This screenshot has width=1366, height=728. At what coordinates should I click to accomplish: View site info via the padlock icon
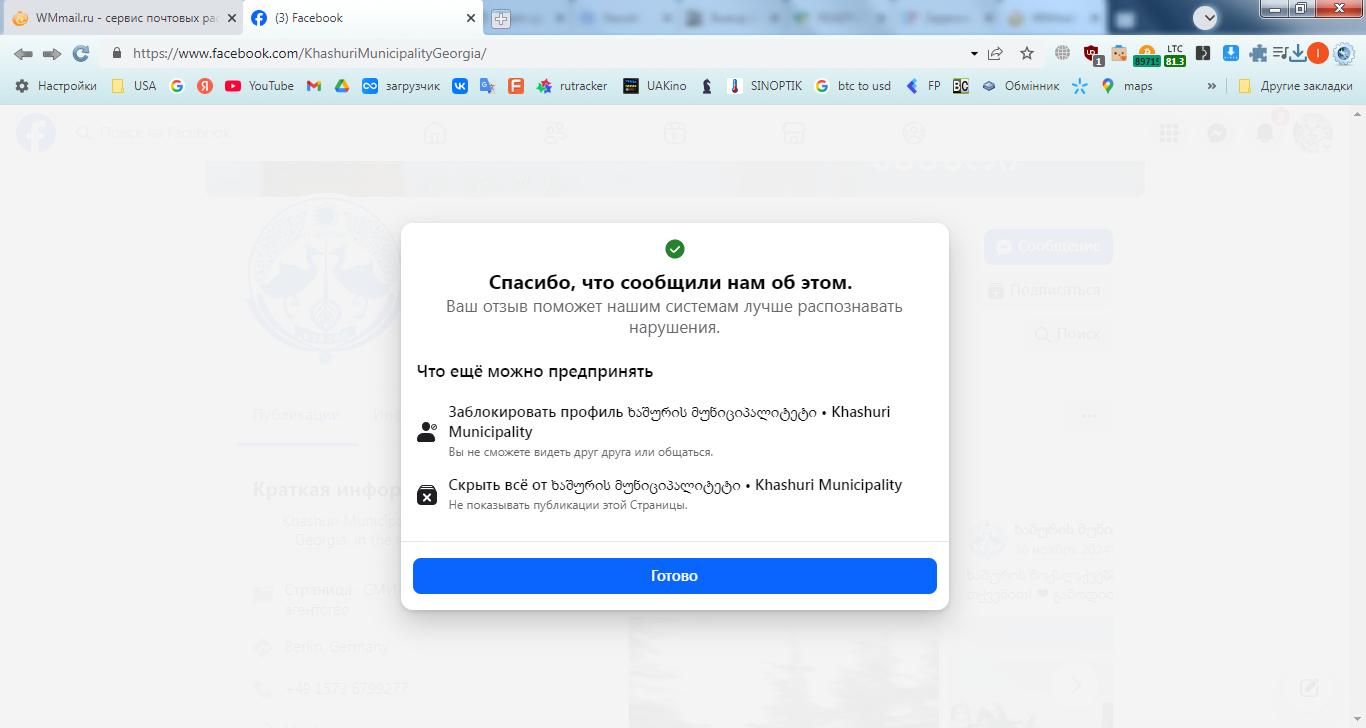[117, 53]
